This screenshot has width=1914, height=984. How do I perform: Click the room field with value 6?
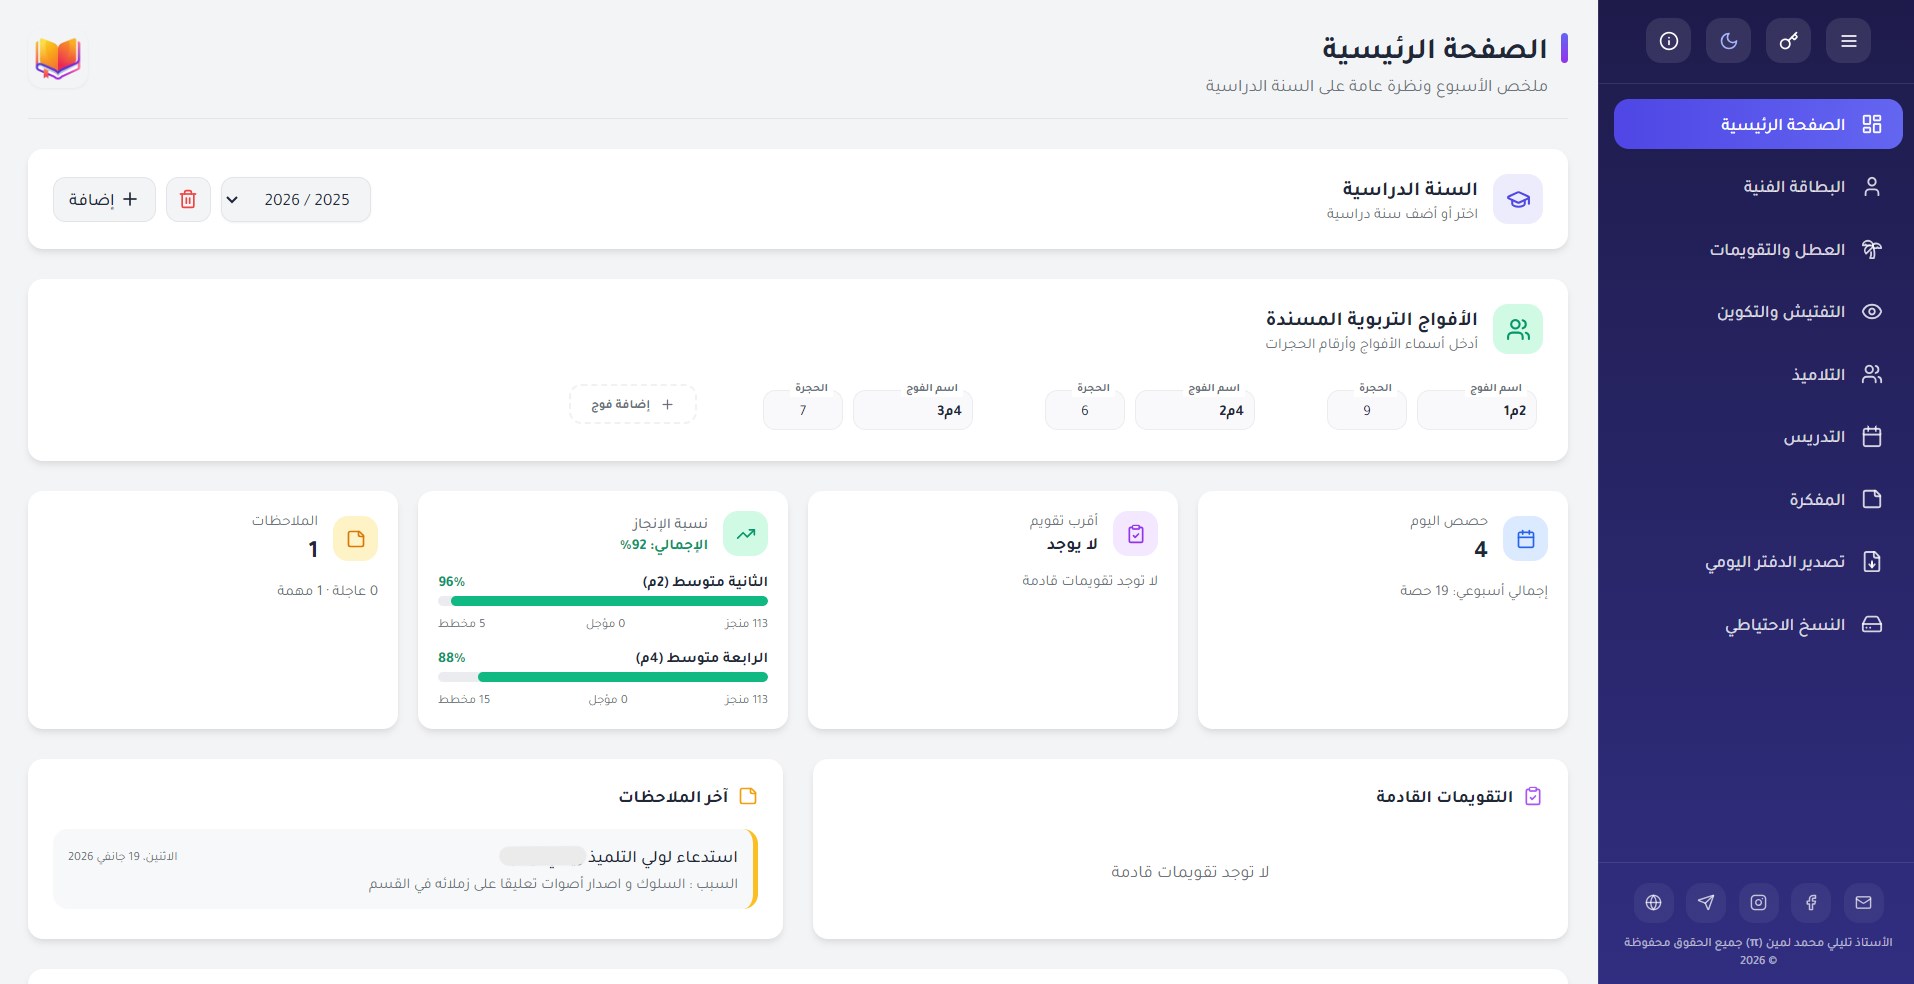tap(1085, 410)
